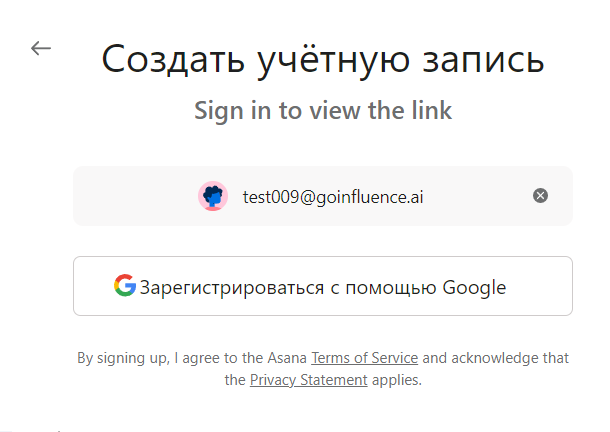The width and height of the screenshot is (610, 432).
Task: Click the word 'link' in the subtitle
Action: click(431, 110)
